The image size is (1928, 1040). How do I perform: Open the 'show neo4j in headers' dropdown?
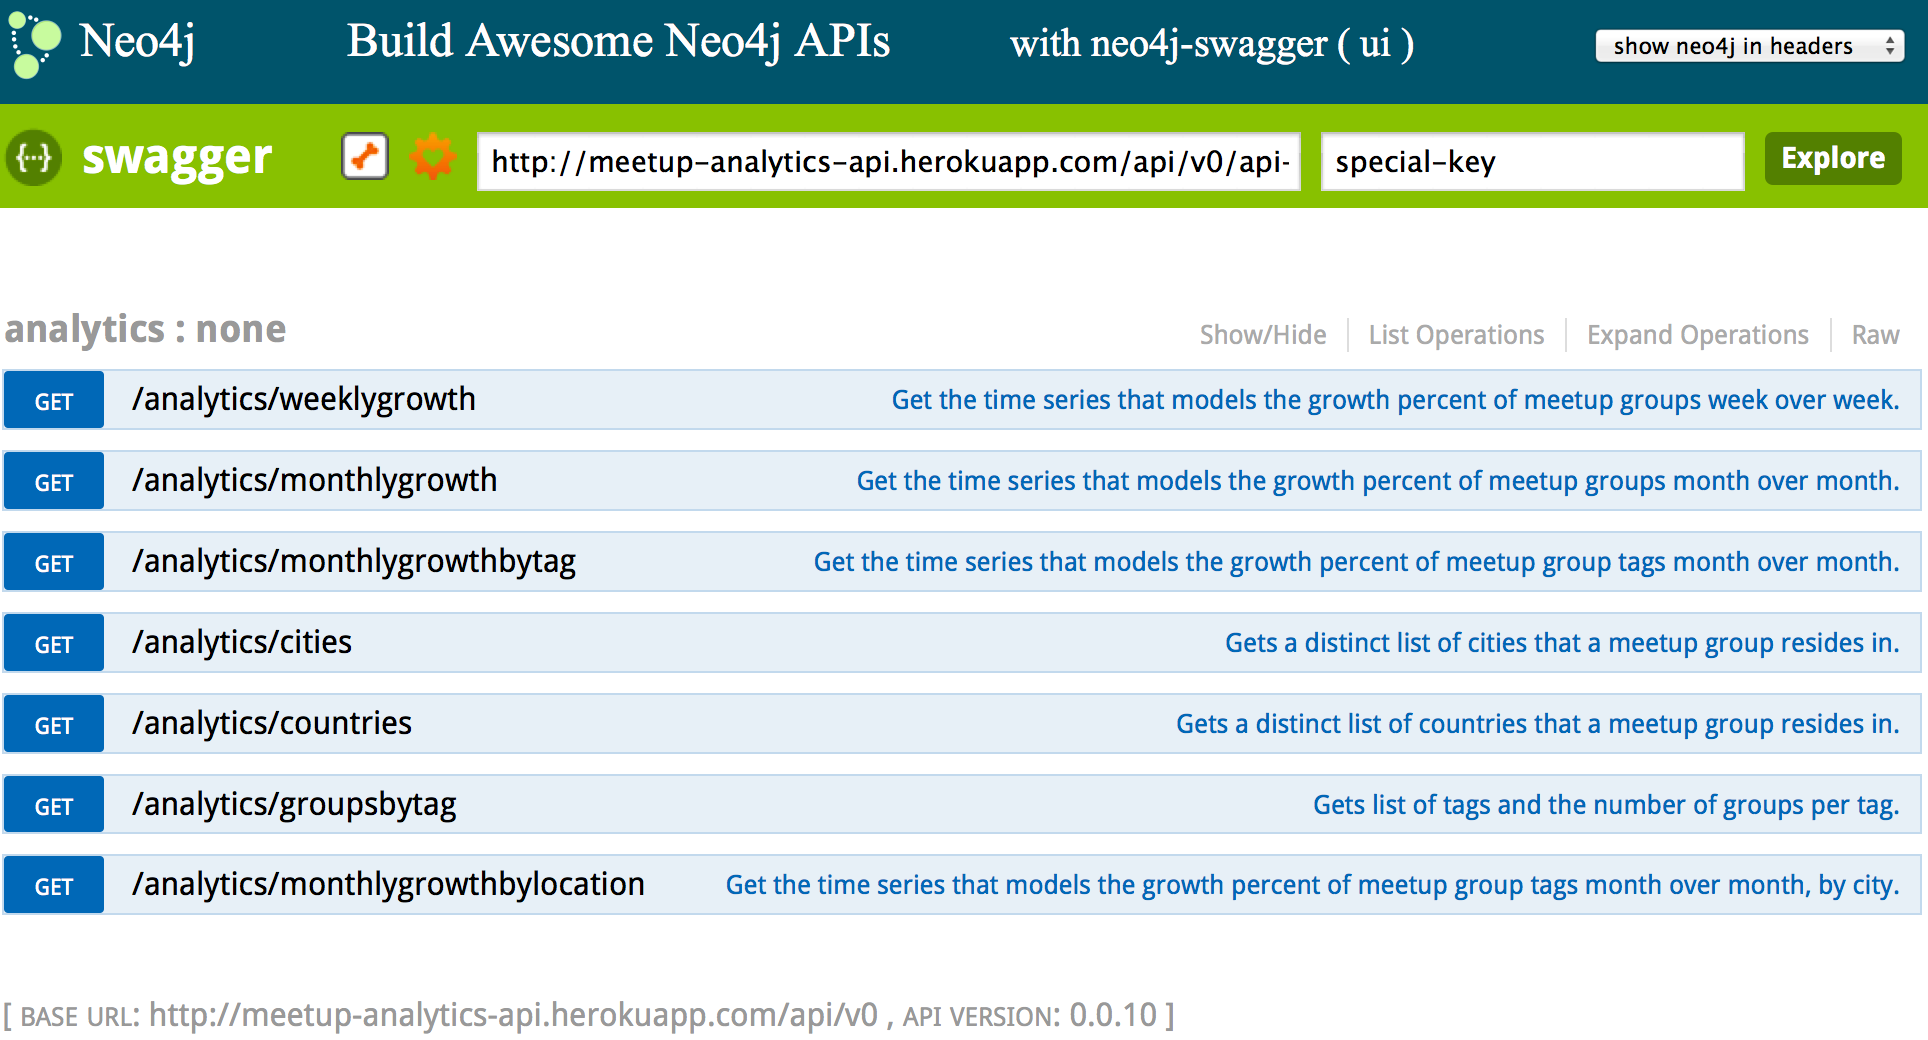click(1749, 46)
